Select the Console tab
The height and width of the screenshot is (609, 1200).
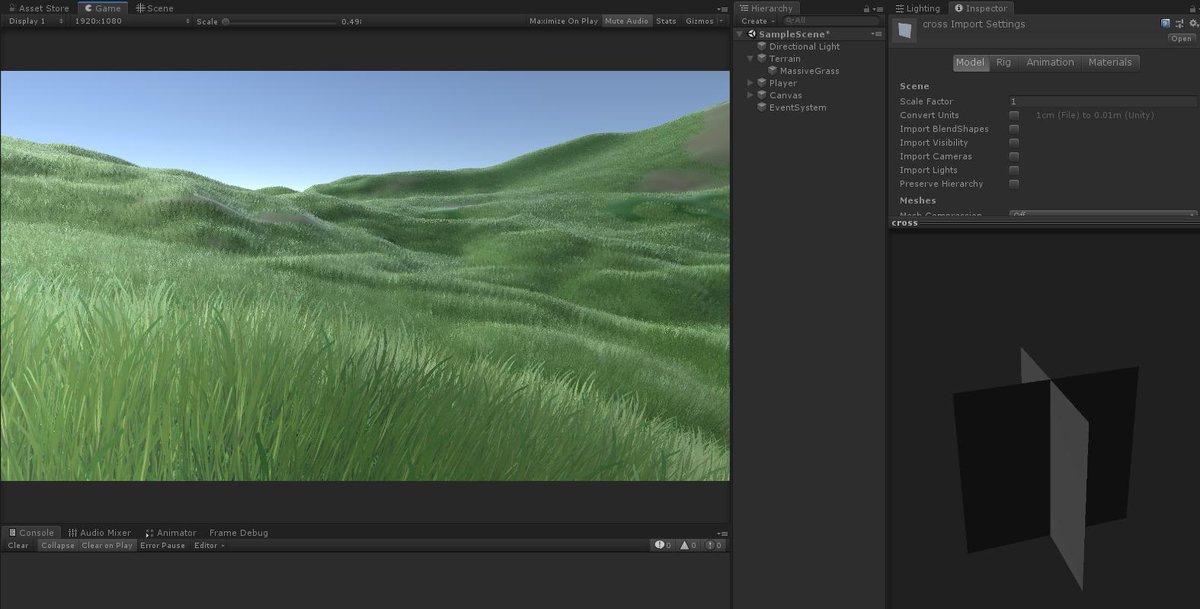point(32,533)
